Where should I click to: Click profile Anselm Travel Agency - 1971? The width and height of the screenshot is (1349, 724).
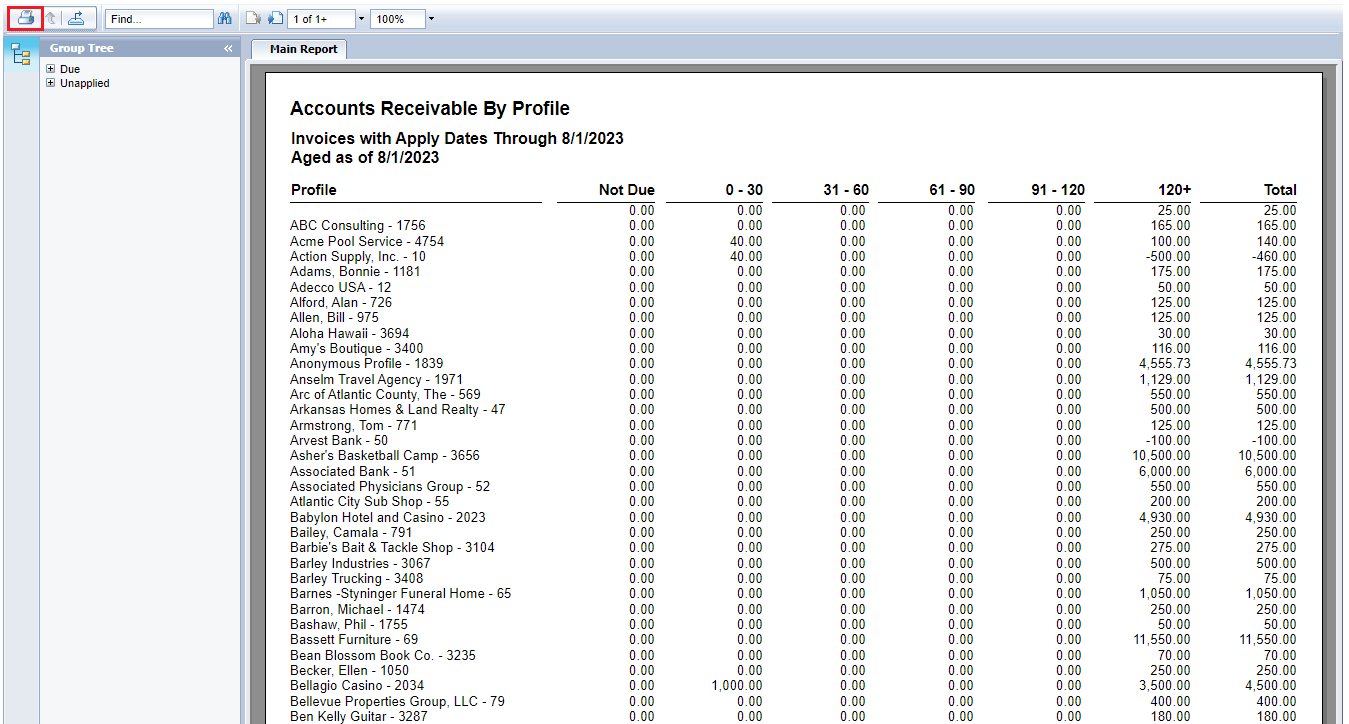[377, 379]
